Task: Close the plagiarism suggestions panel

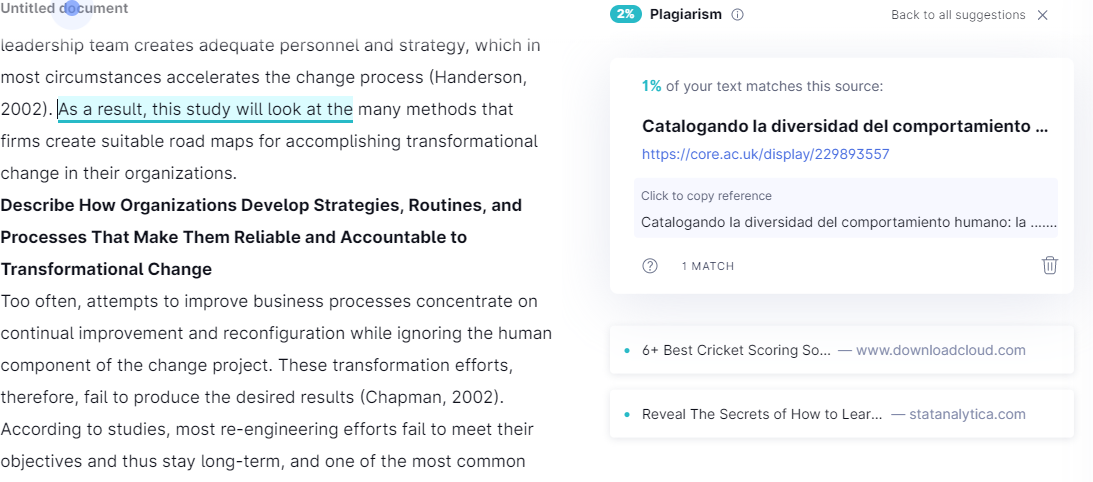Action: 1043,15
